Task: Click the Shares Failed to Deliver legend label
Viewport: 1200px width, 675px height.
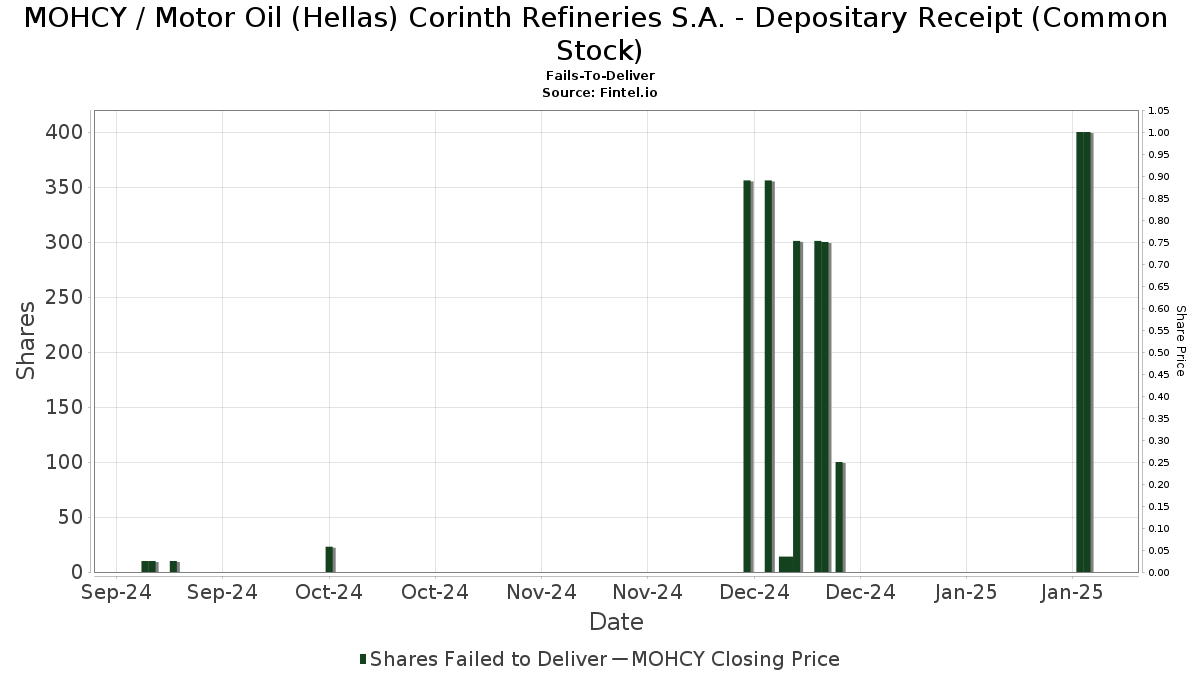Action: pos(488,659)
